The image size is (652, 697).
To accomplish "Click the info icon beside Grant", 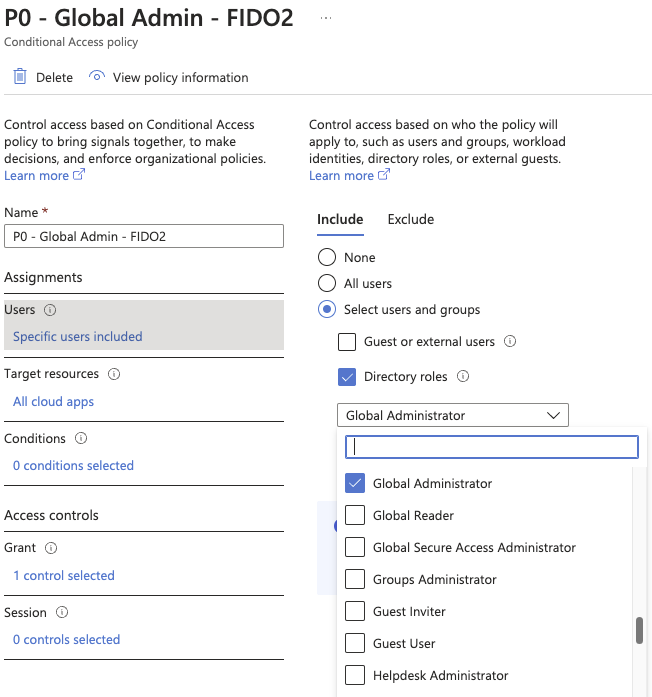I will pos(51,548).
